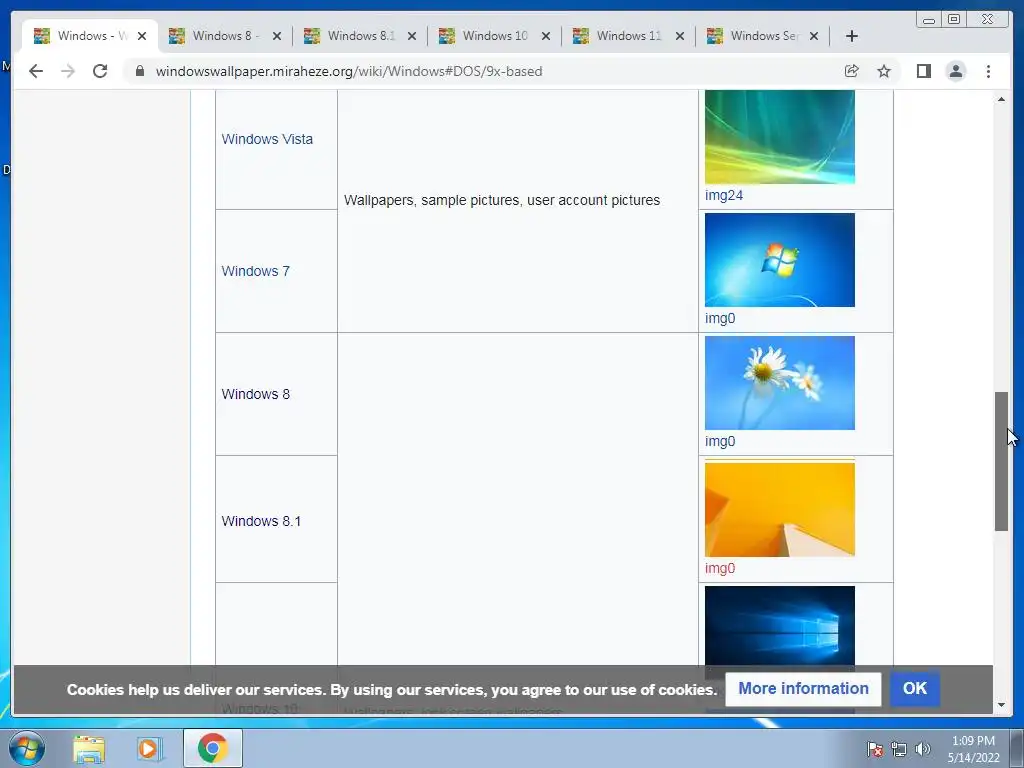Click the scrollbar up arrow
Viewport: 1024px width, 768px height.
tap(1001, 99)
